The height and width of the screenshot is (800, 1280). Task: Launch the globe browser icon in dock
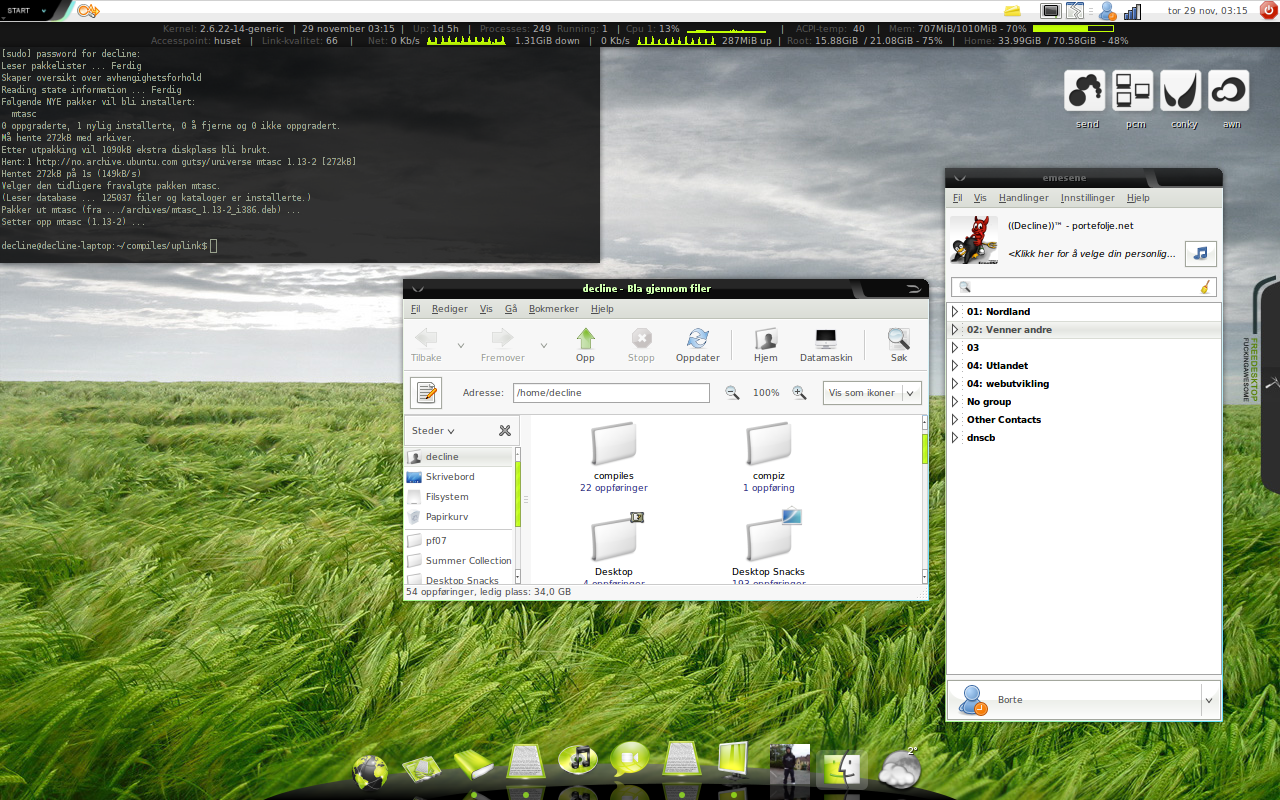coord(370,771)
